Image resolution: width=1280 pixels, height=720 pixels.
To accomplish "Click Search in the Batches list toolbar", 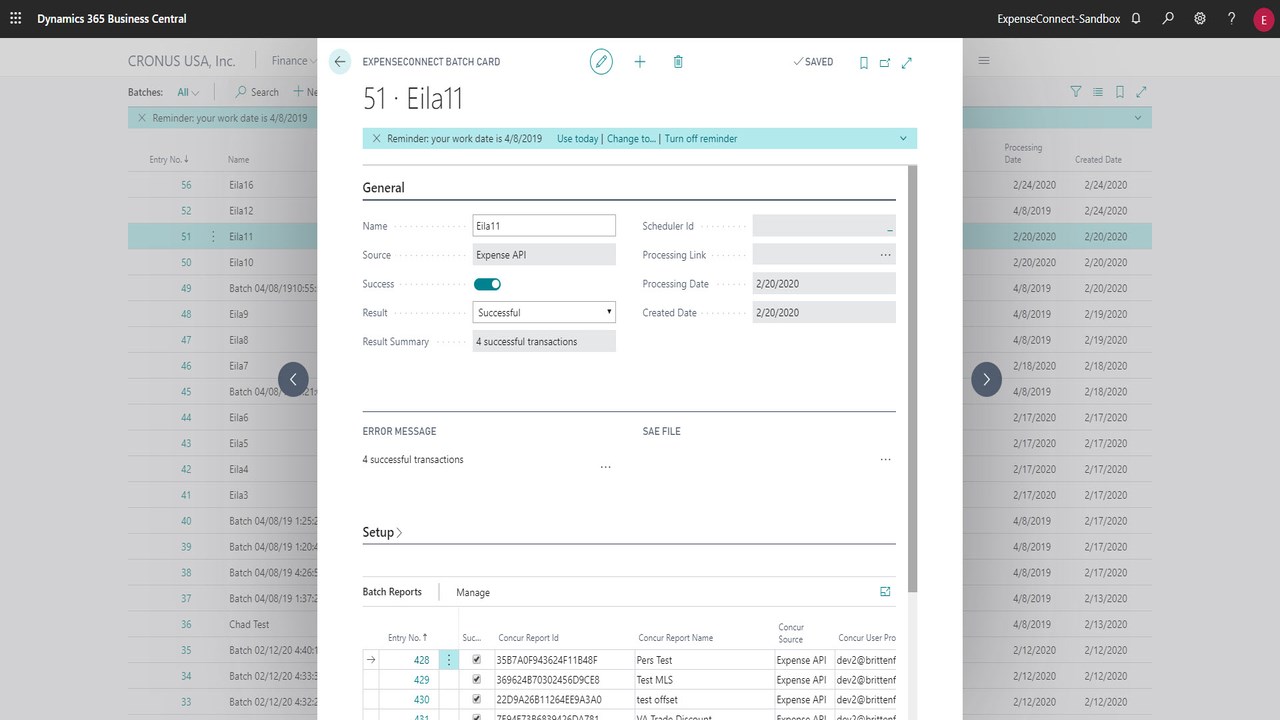I will pos(257,92).
